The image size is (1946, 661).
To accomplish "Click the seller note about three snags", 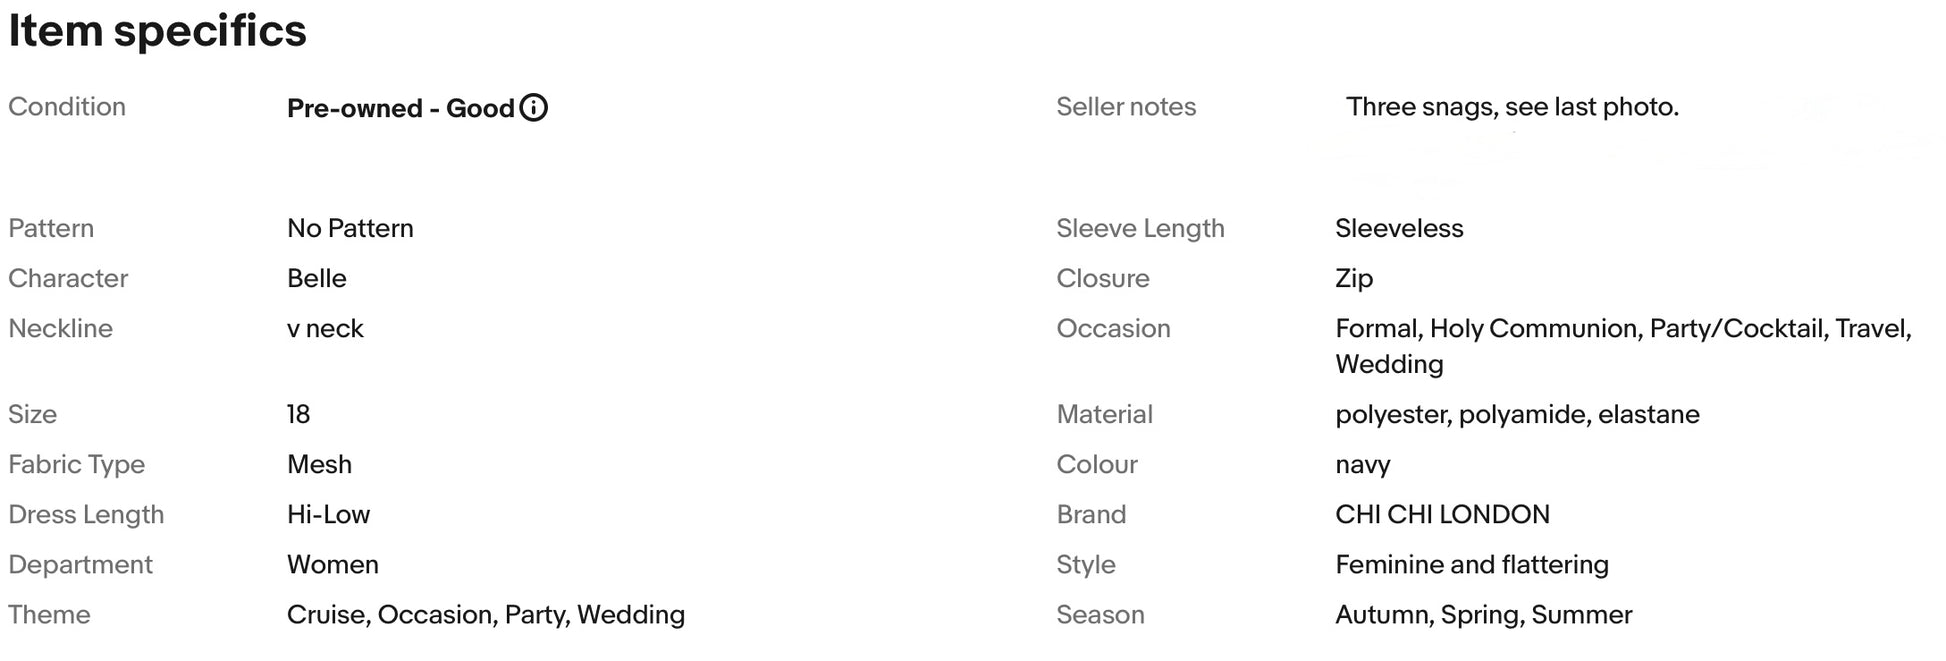I will pos(1512,107).
